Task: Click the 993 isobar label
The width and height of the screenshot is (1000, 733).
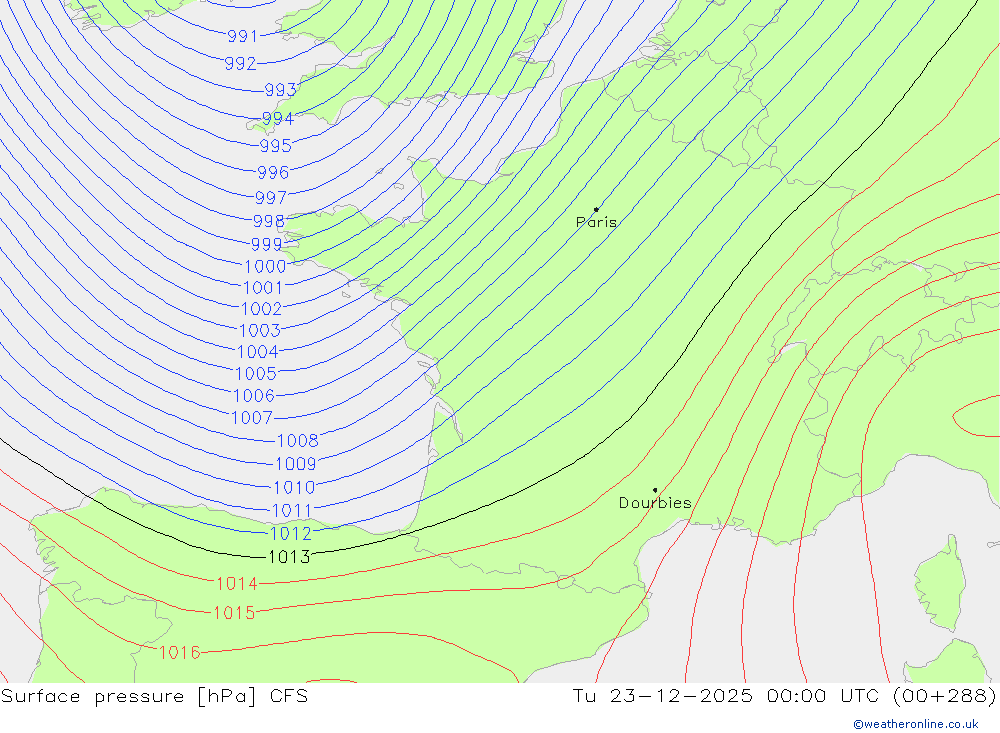Action: [281, 90]
